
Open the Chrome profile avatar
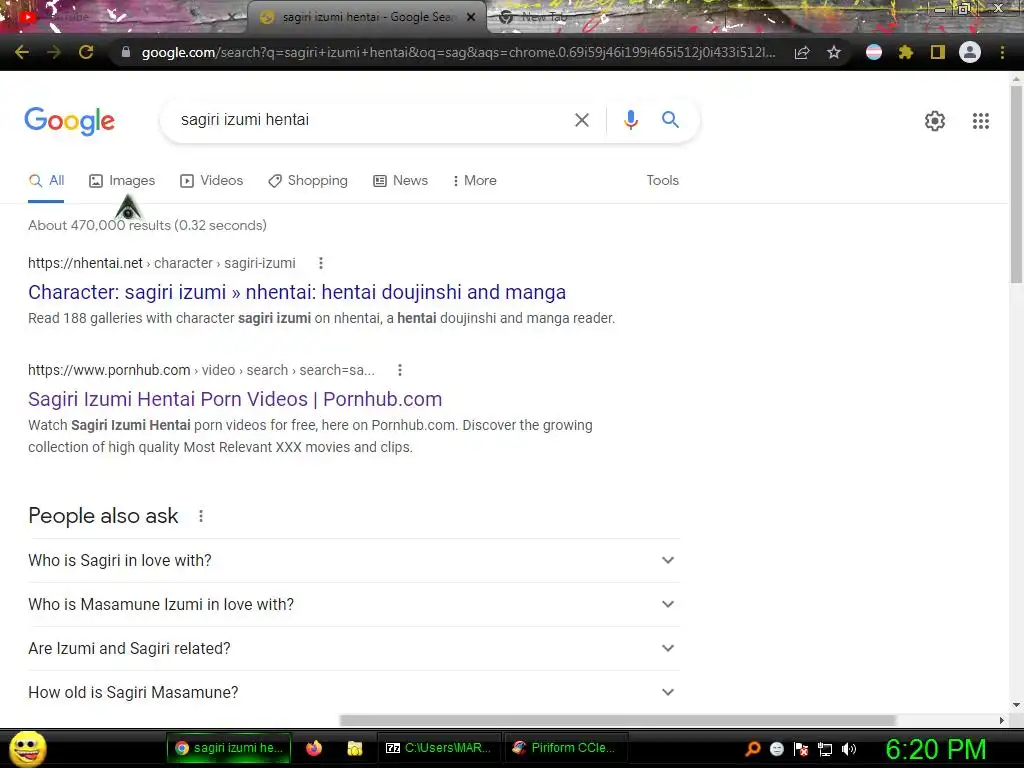tap(970, 52)
